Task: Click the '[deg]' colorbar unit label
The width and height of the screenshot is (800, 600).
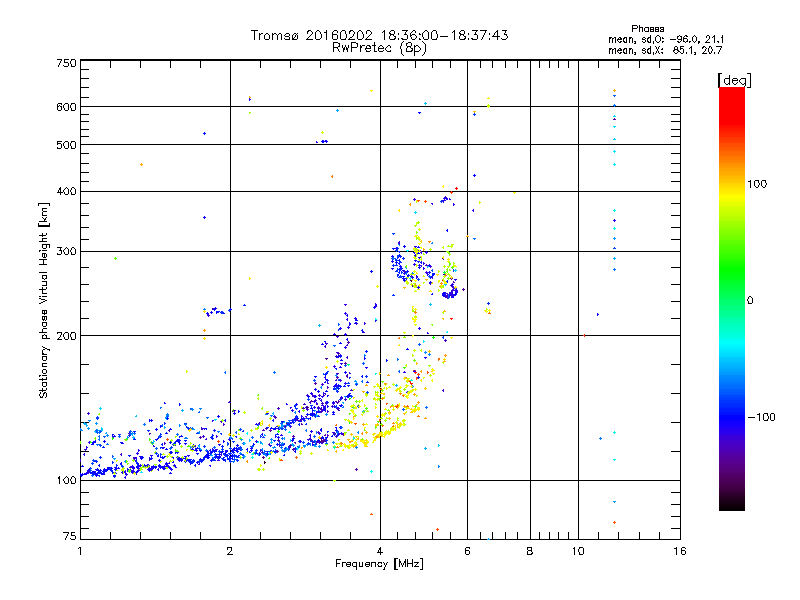Action: [x=734, y=80]
